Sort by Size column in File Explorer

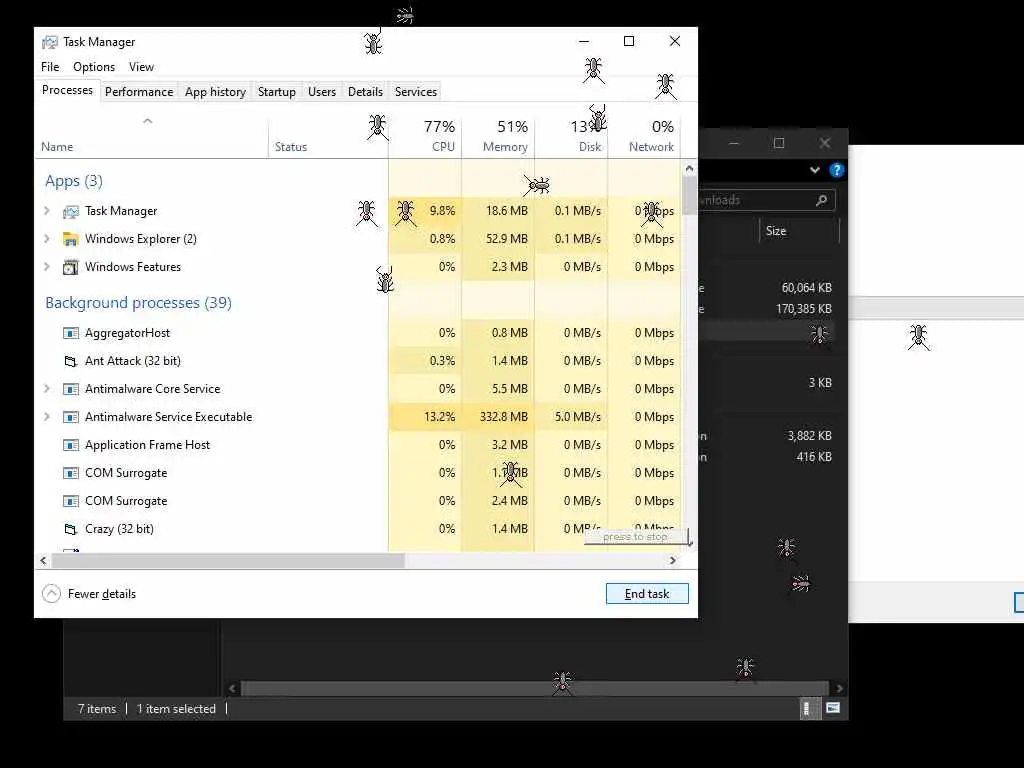tap(776, 231)
